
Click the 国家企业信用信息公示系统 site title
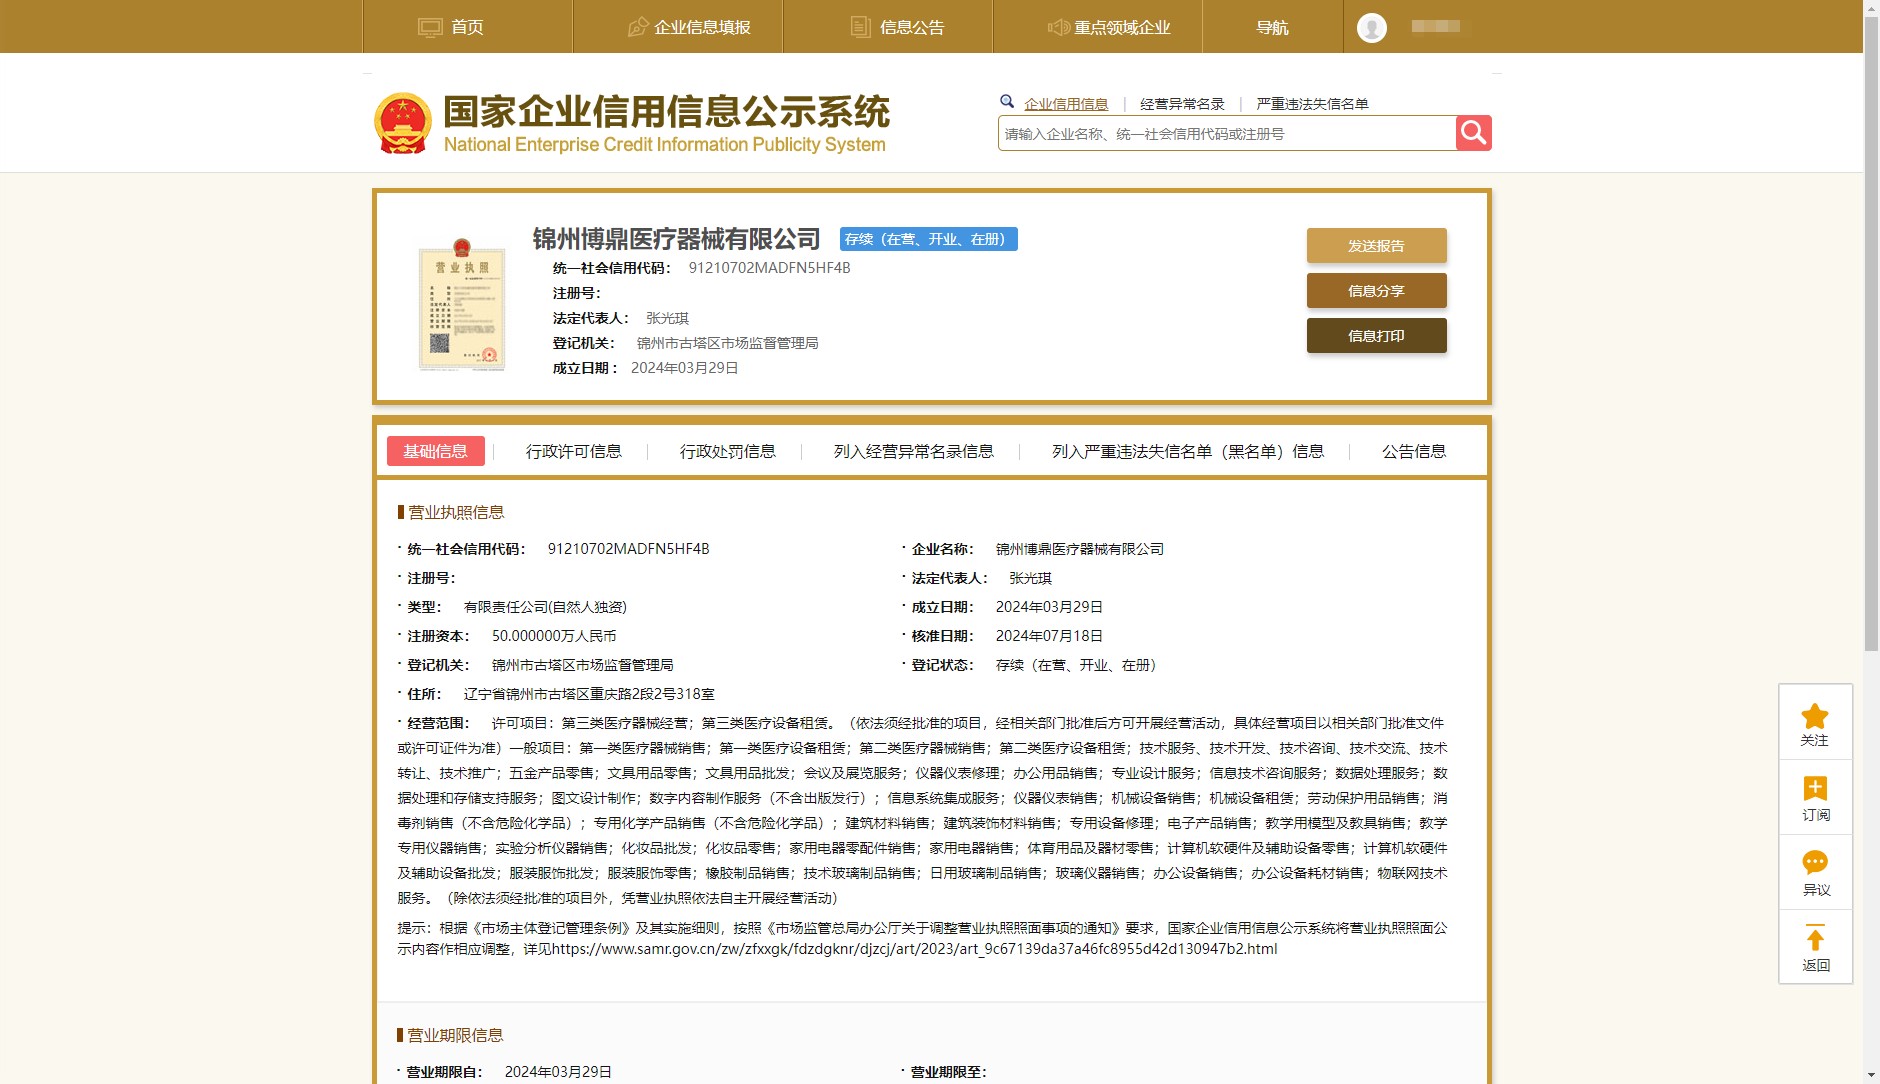click(666, 112)
